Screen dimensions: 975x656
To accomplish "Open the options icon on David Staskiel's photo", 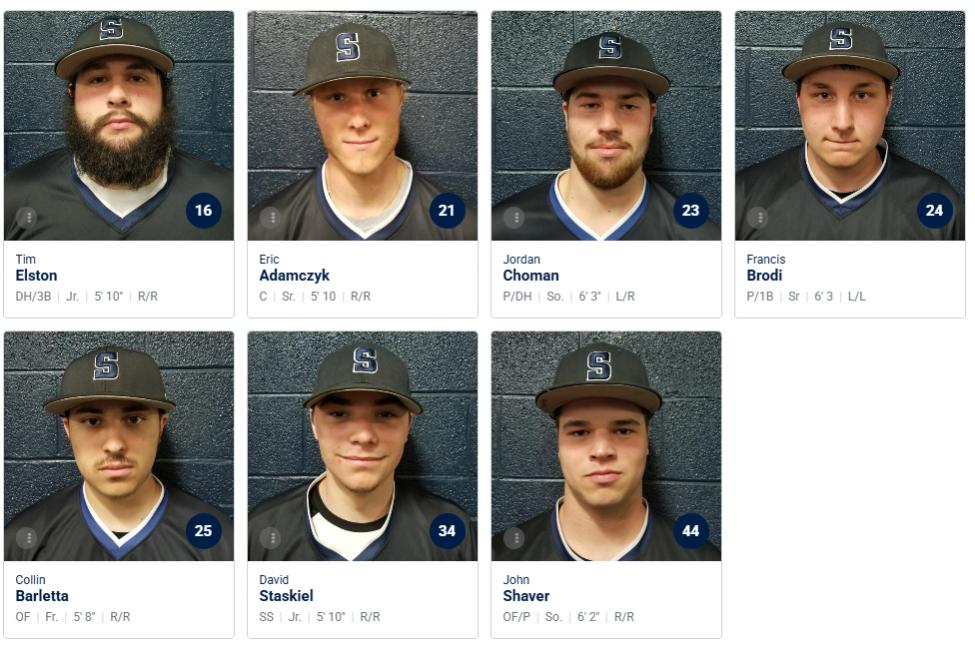I will click(x=270, y=538).
